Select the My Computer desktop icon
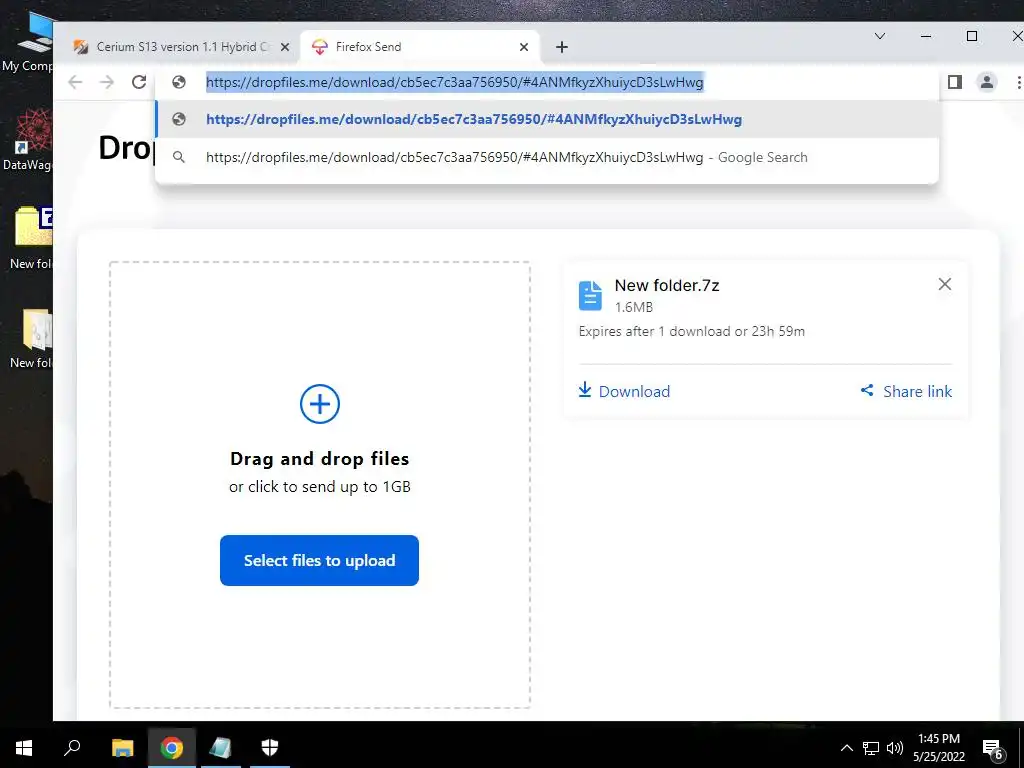 tap(27, 42)
